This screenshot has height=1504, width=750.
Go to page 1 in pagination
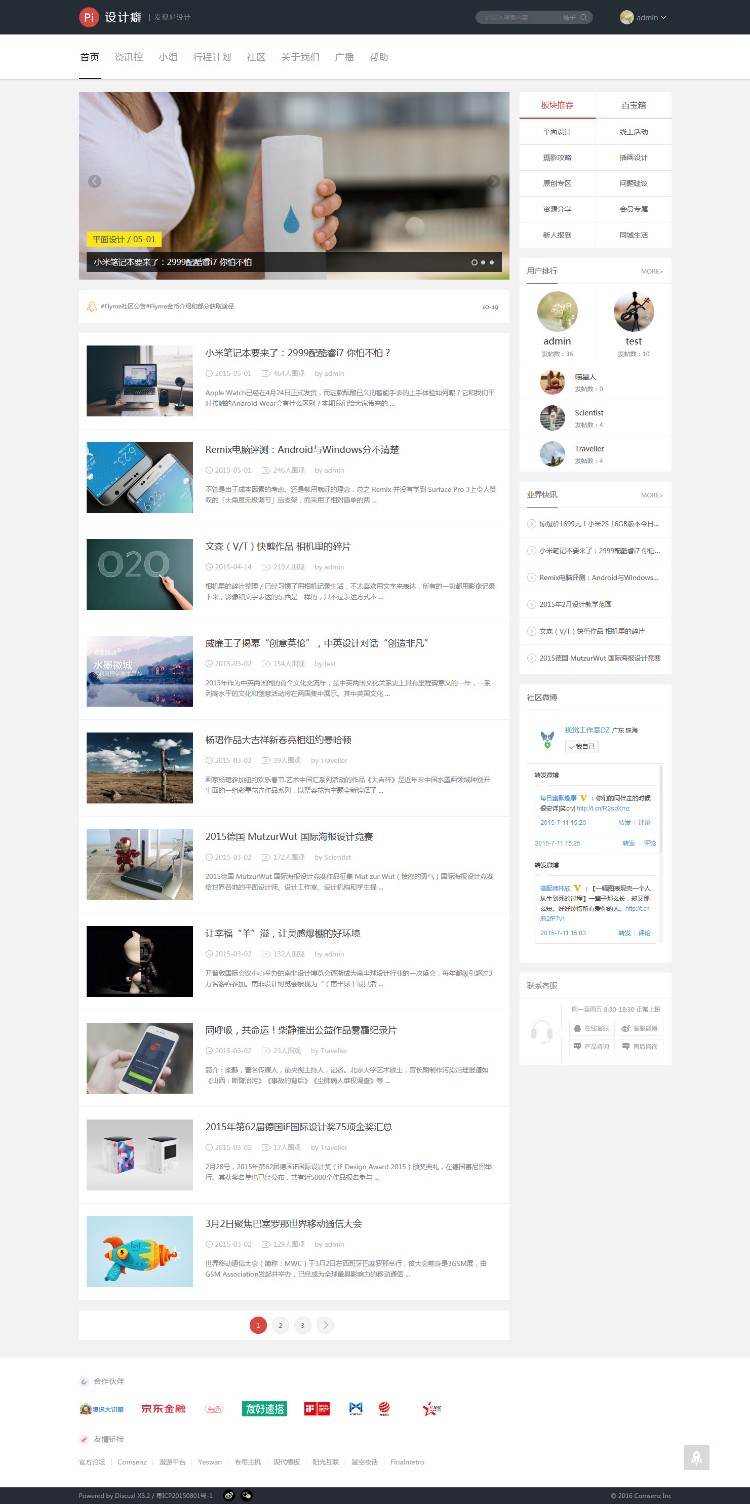coord(258,1325)
